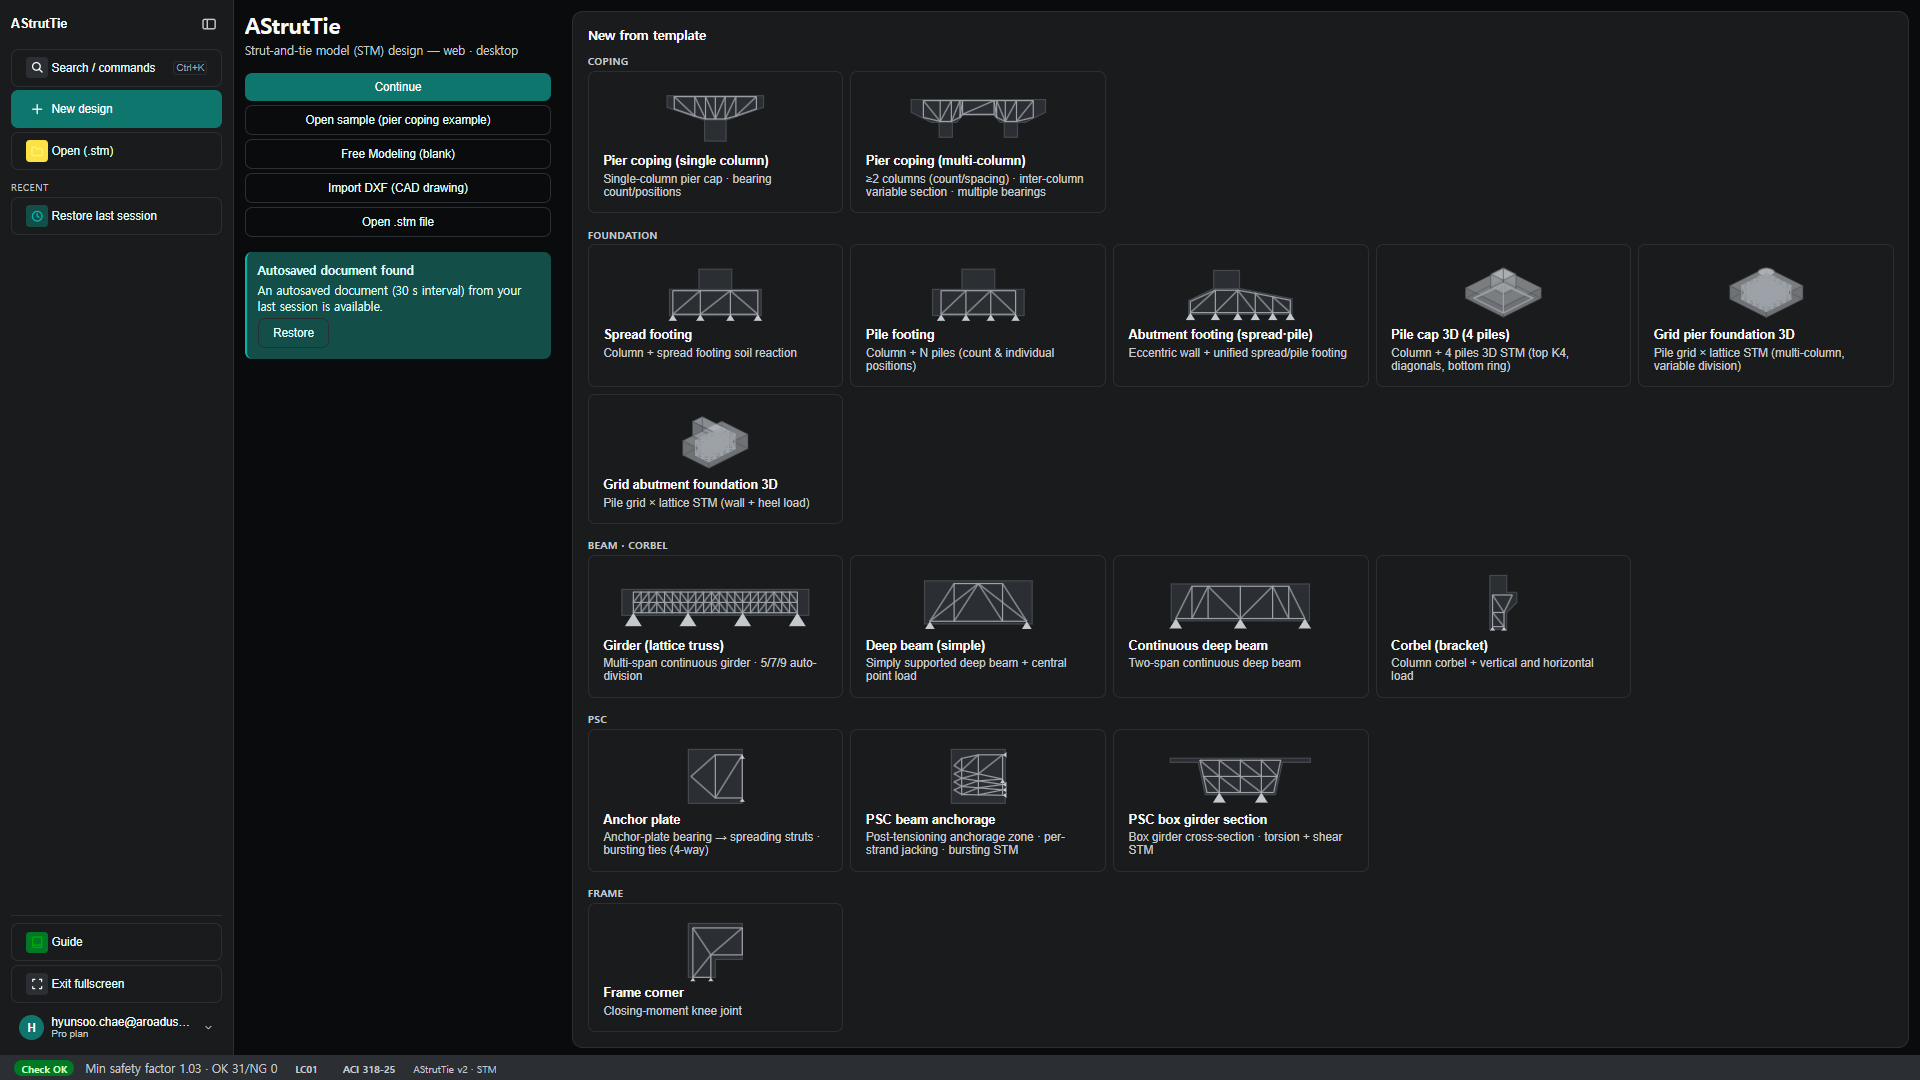Click the hyunsoo.chae account email
The height and width of the screenshot is (1080, 1920).
click(120, 1022)
